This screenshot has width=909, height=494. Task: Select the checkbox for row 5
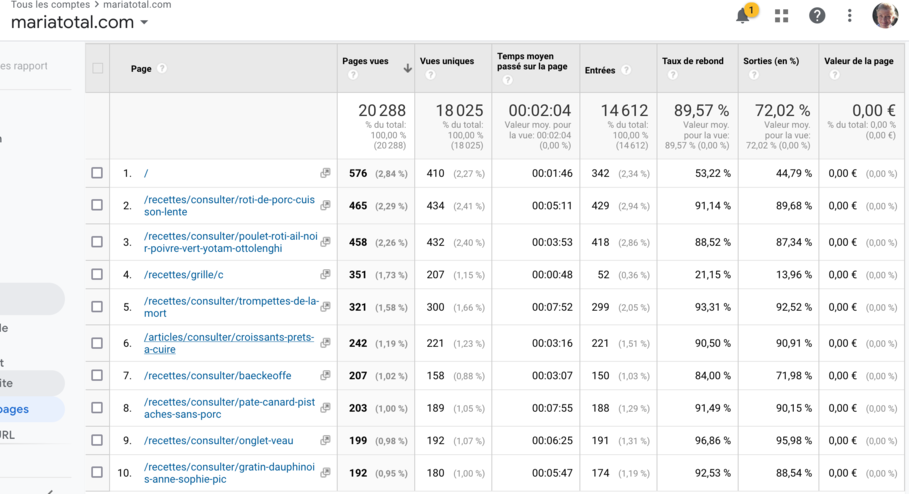pyautogui.click(x=97, y=307)
